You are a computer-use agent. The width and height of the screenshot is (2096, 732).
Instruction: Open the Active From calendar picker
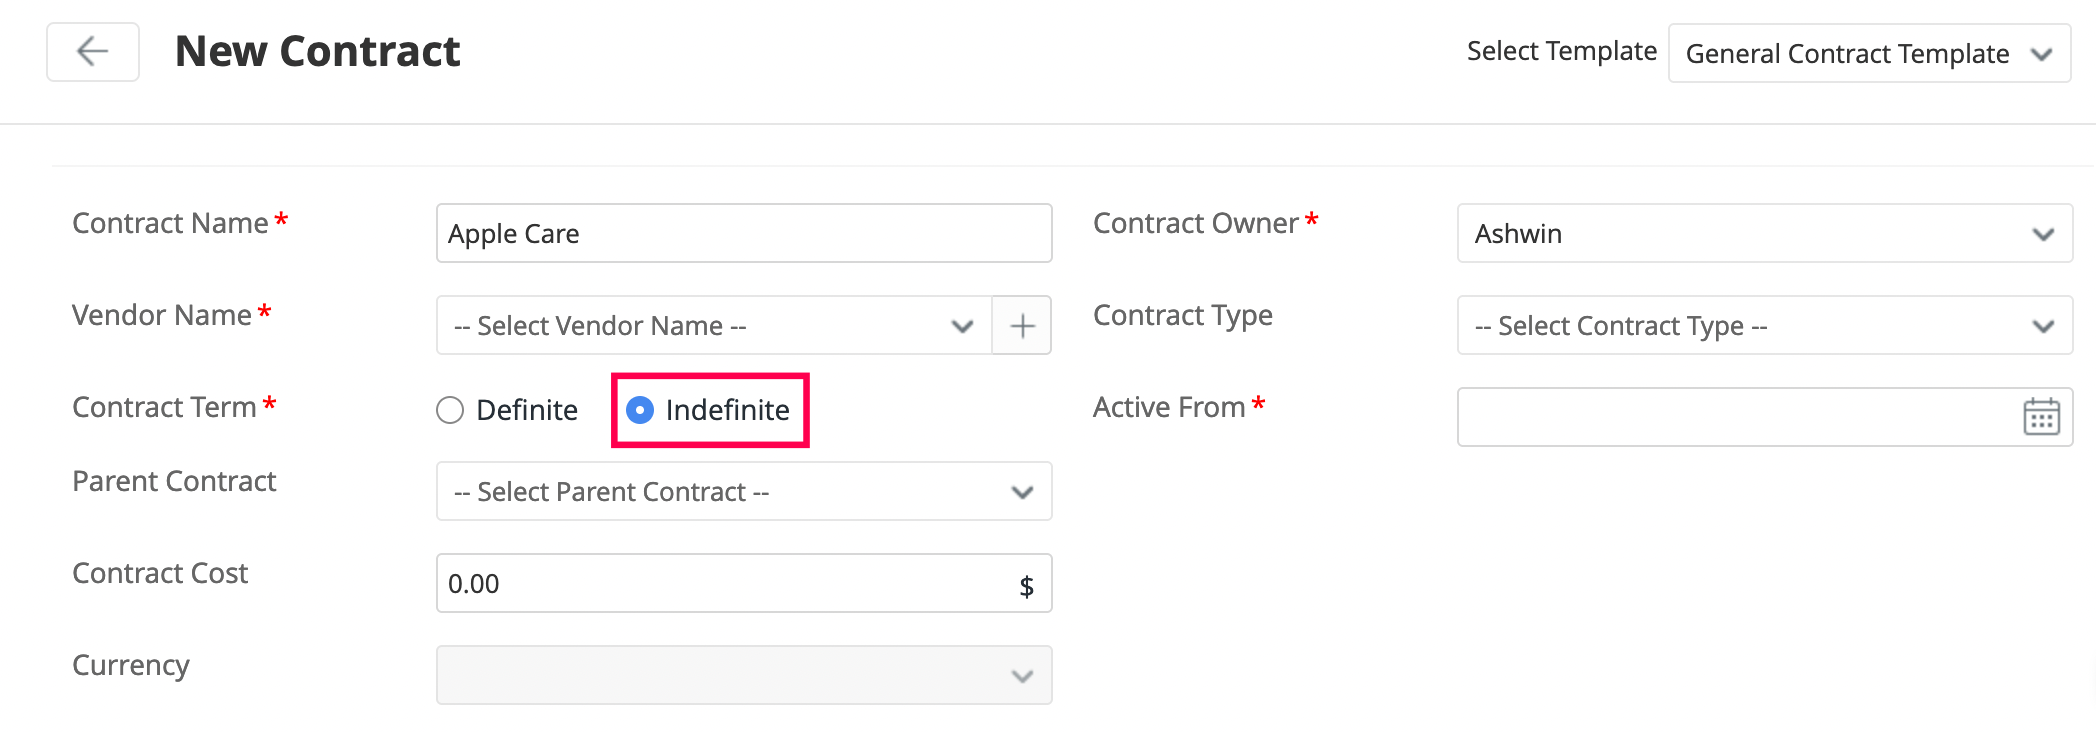2041,417
